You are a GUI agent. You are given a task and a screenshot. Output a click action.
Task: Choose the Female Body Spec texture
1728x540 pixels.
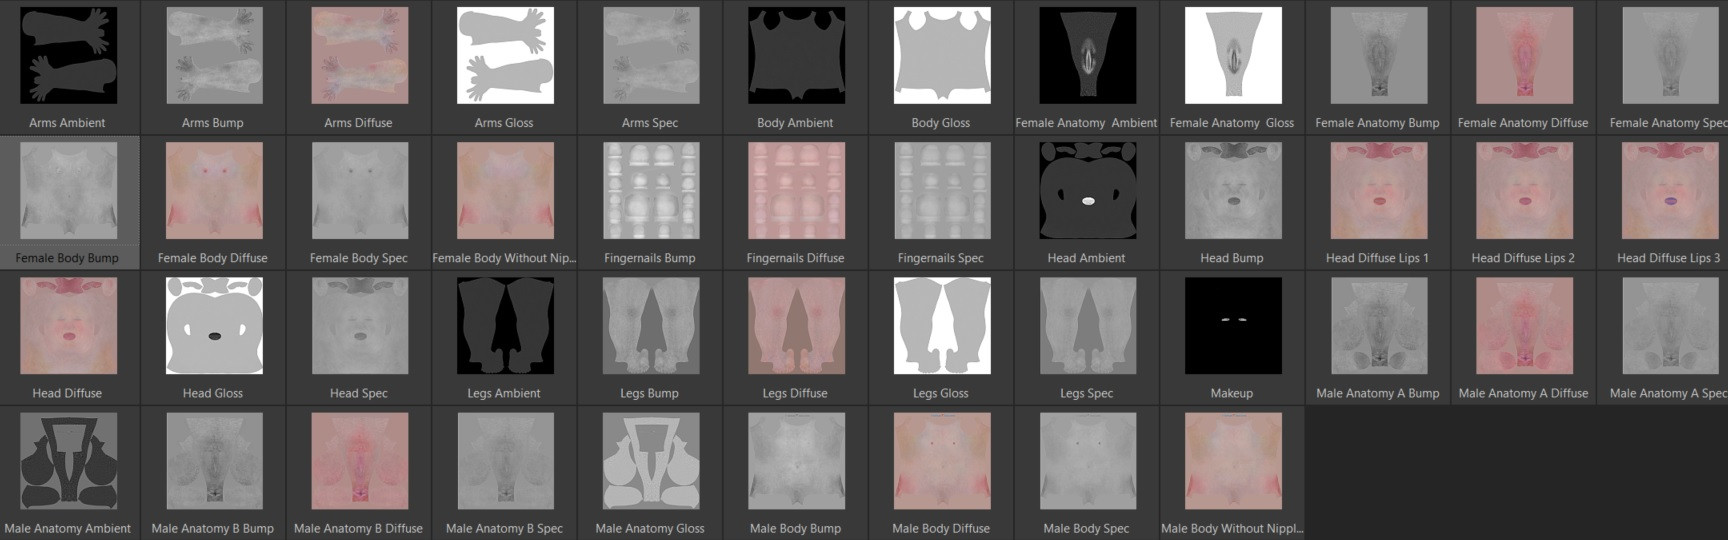[x=360, y=191]
